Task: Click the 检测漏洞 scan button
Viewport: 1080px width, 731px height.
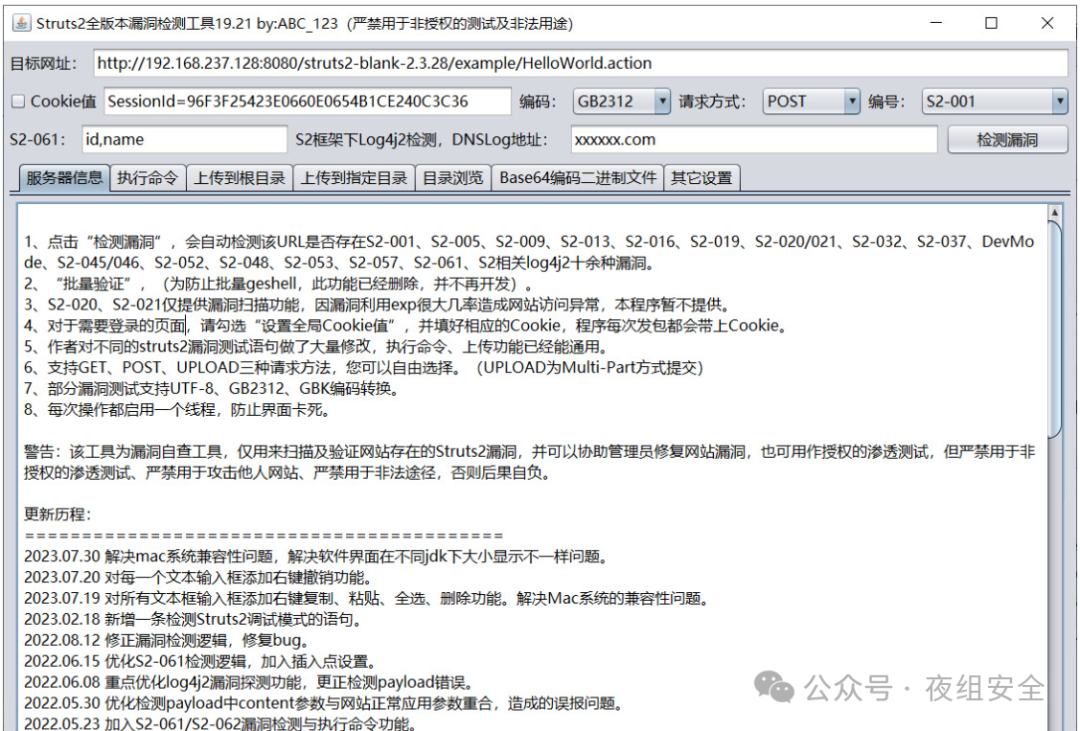Action: click(x=1006, y=140)
